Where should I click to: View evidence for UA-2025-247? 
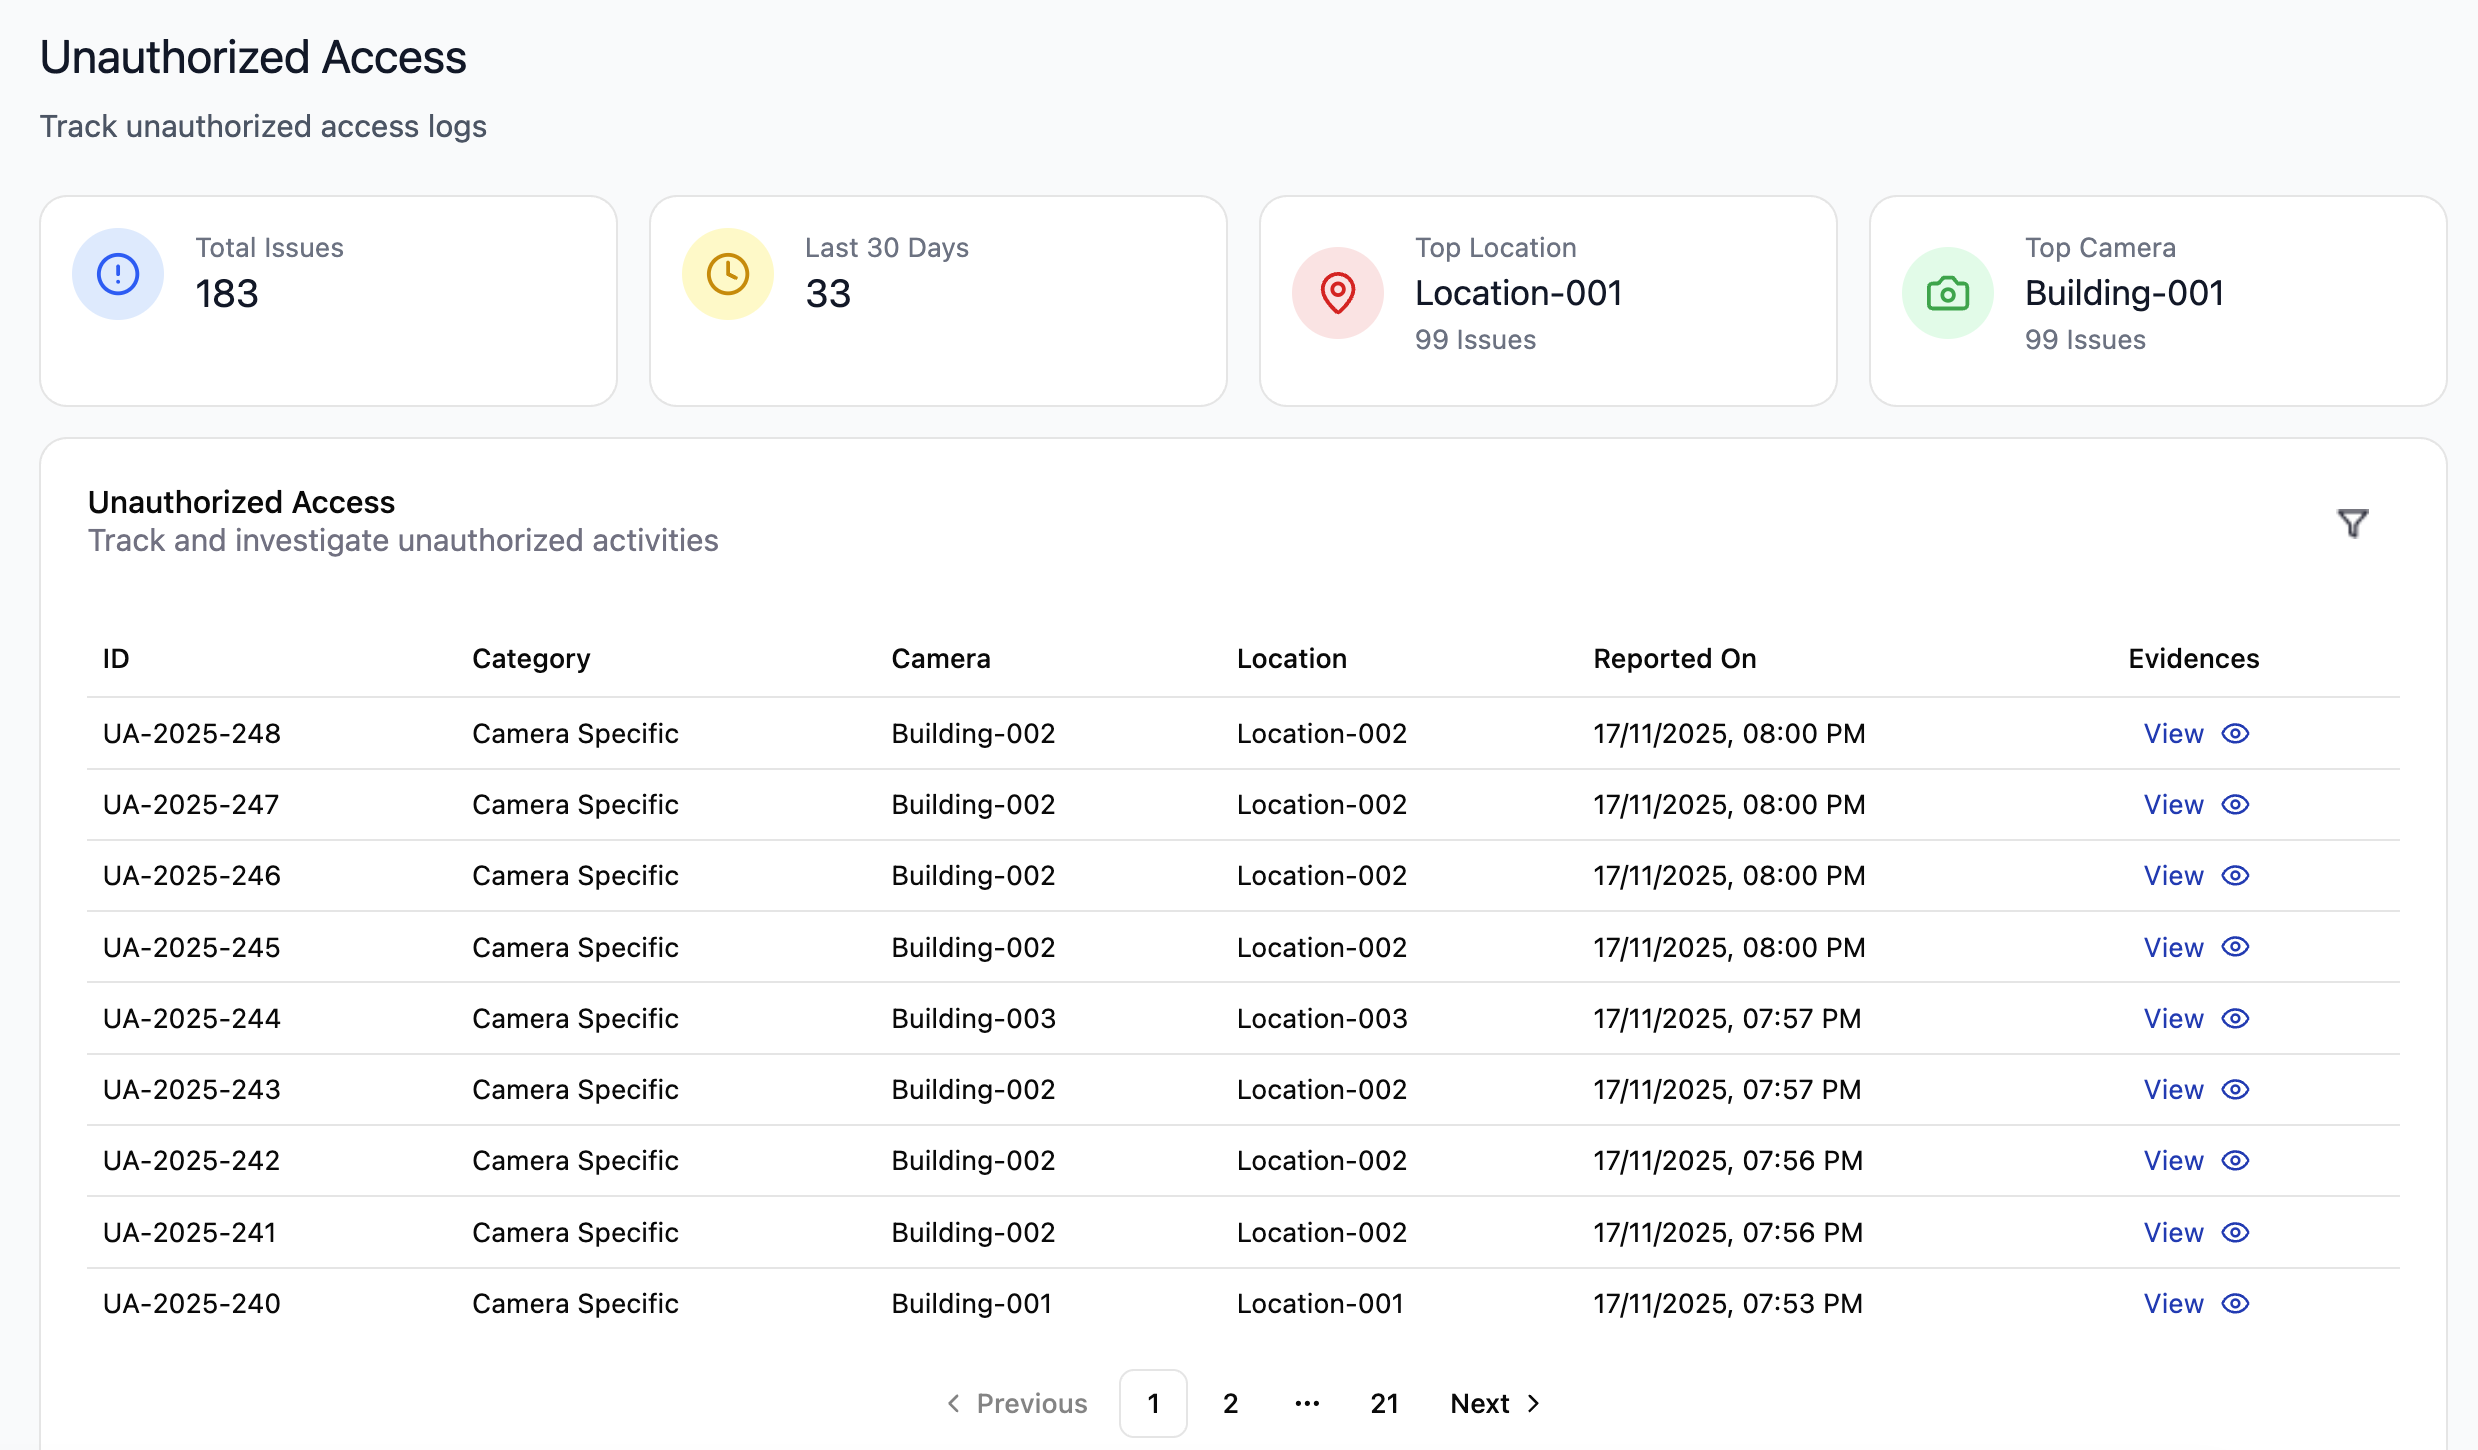[x=2173, y=804]
